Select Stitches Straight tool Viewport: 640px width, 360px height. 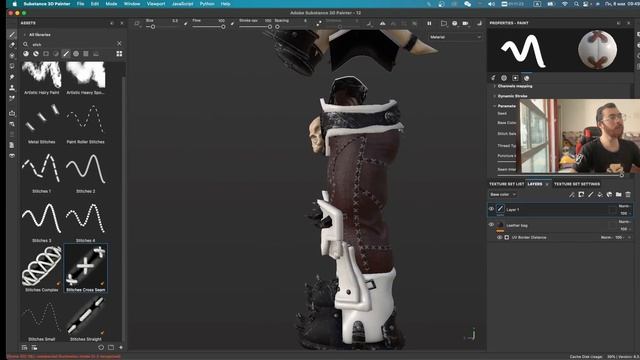85,319
